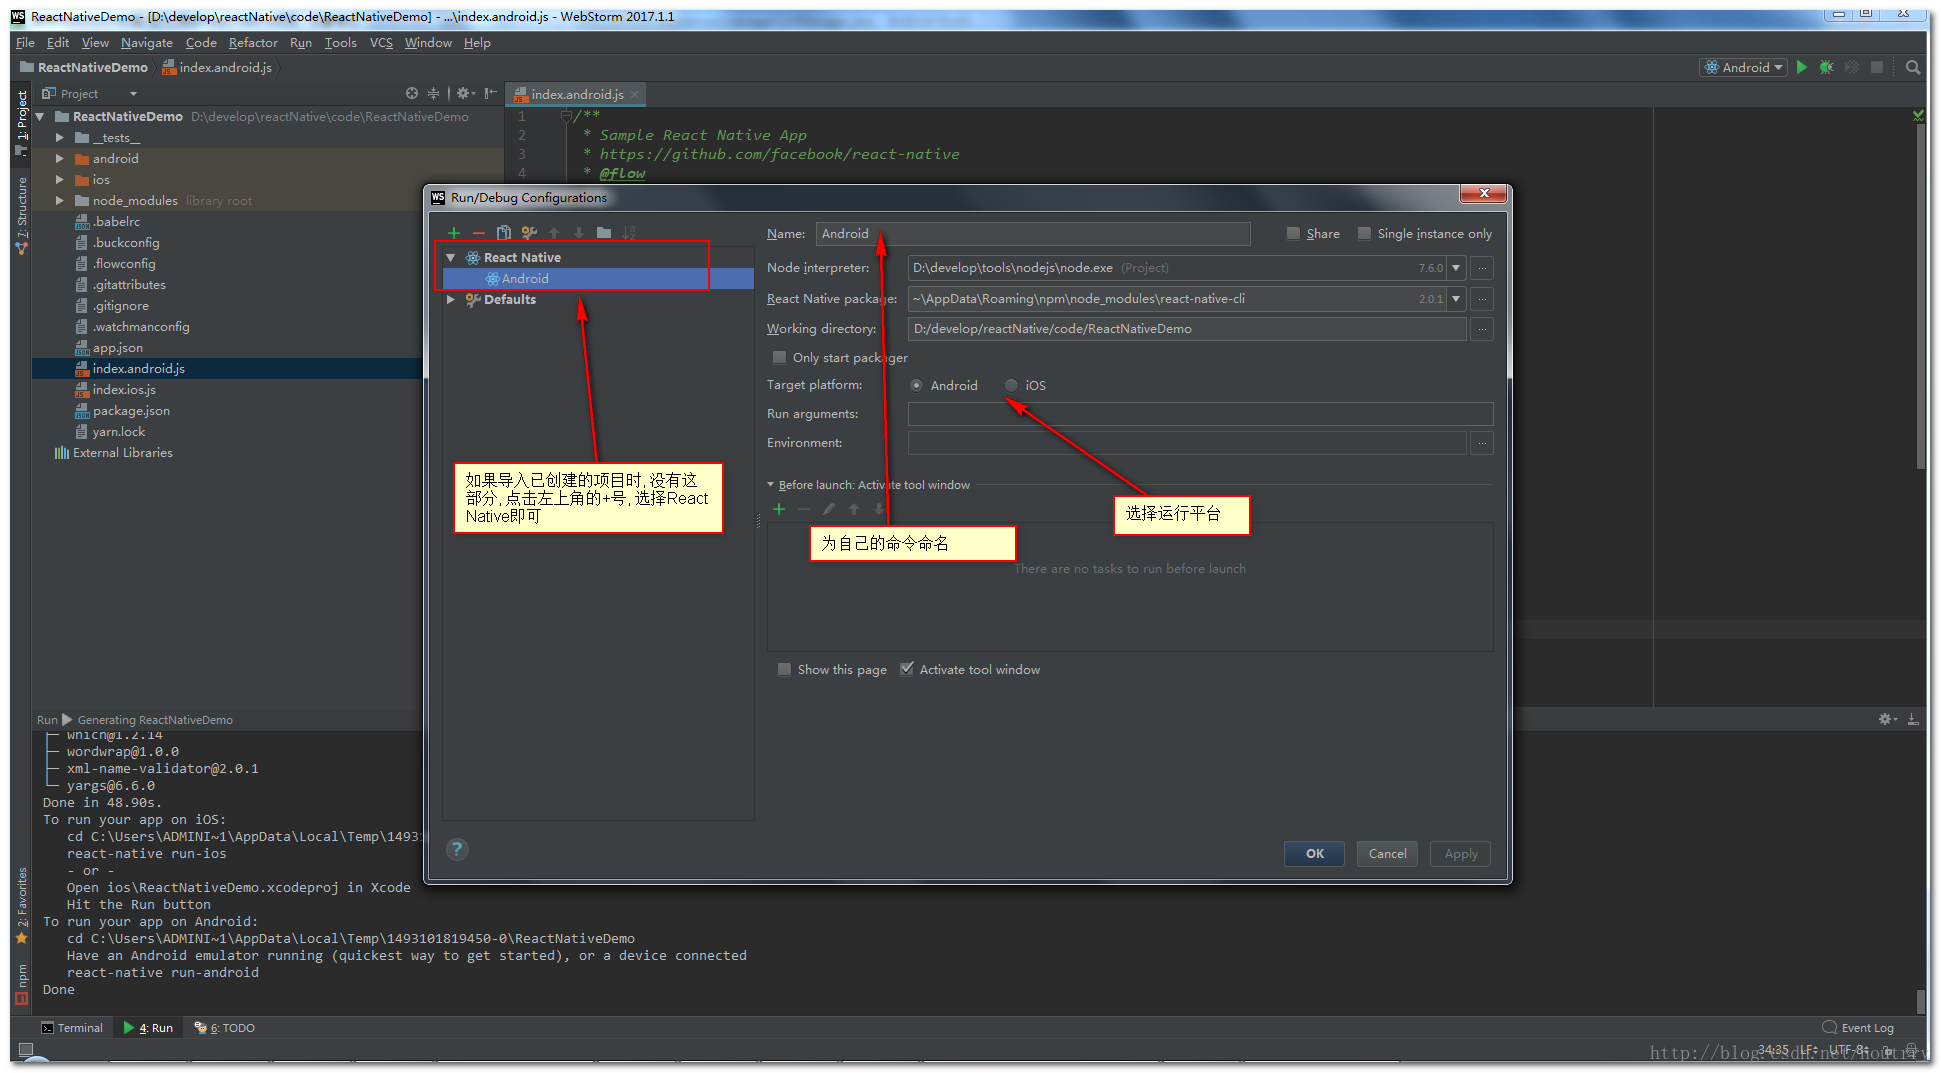Switch to index.android.js editor tab
Screen dimensions: 1941x1073
574,94
